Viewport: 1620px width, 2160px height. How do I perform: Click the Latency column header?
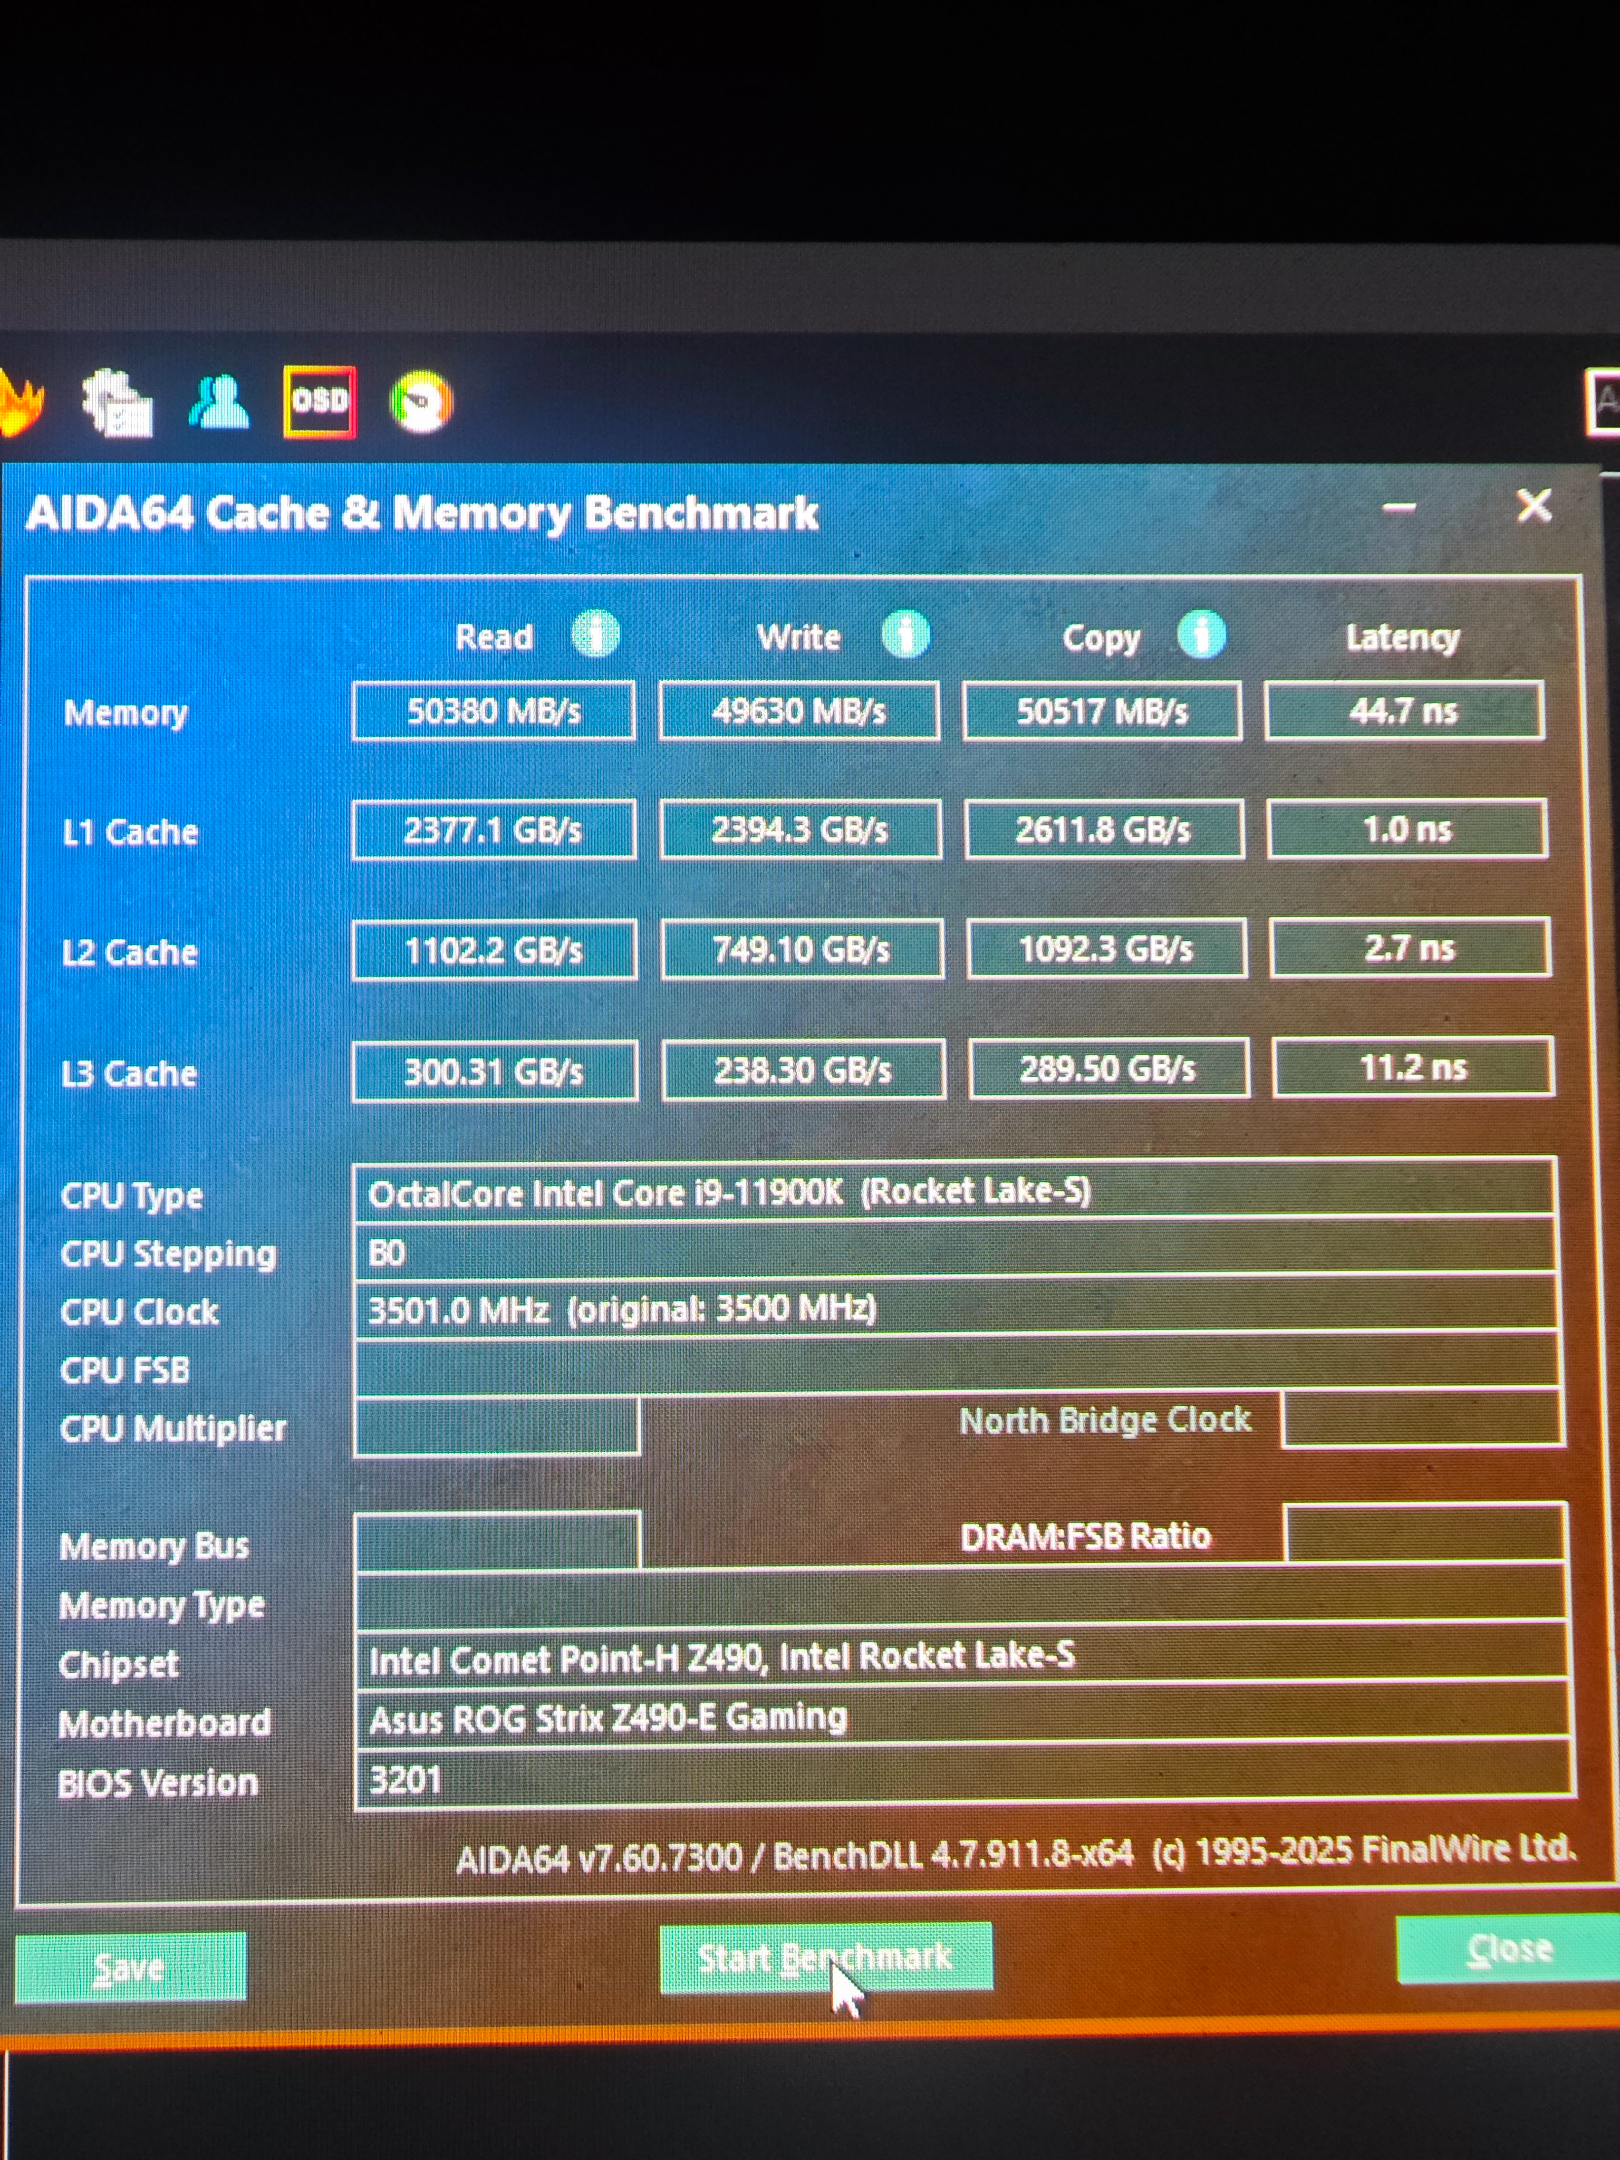1403,637
